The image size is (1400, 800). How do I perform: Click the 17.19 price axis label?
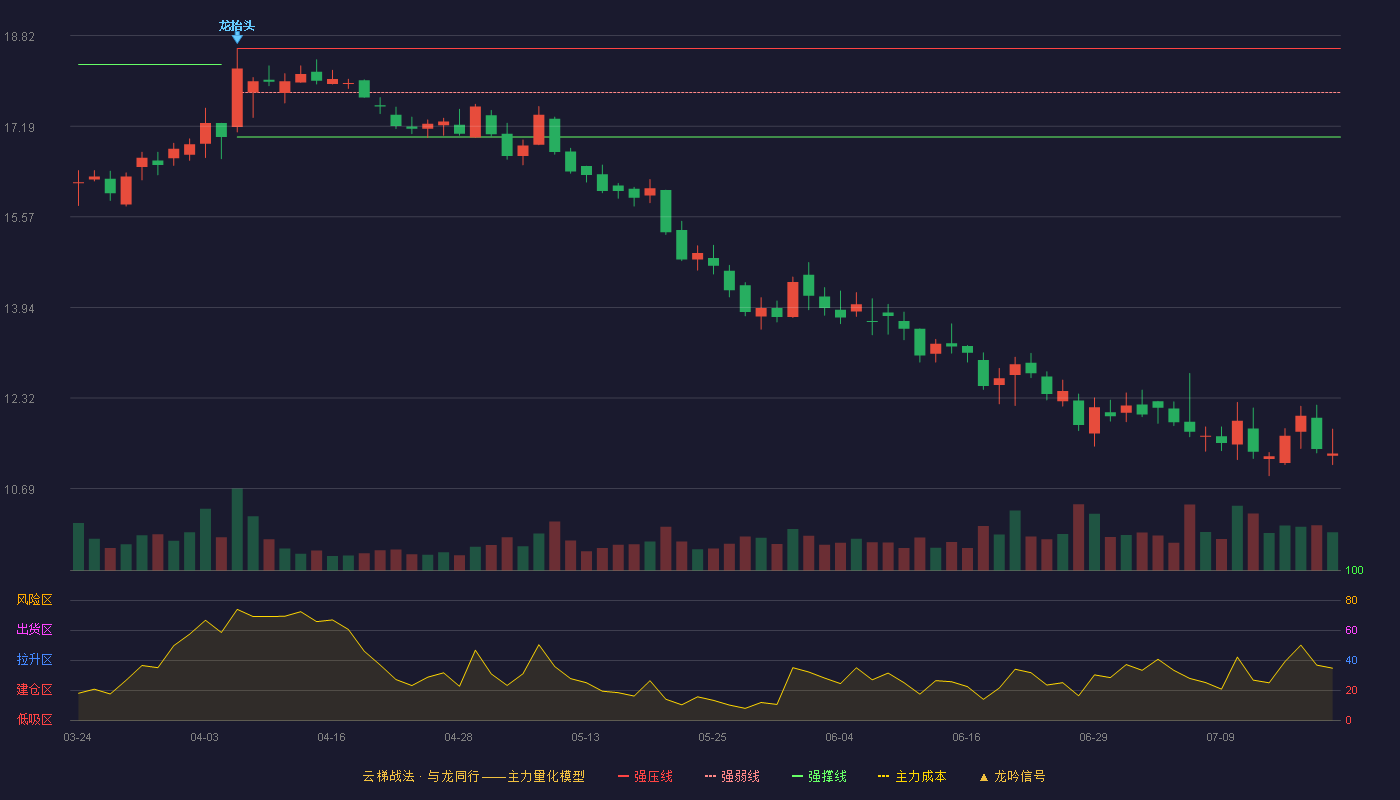pyautogui.click(x=19, y=127)
